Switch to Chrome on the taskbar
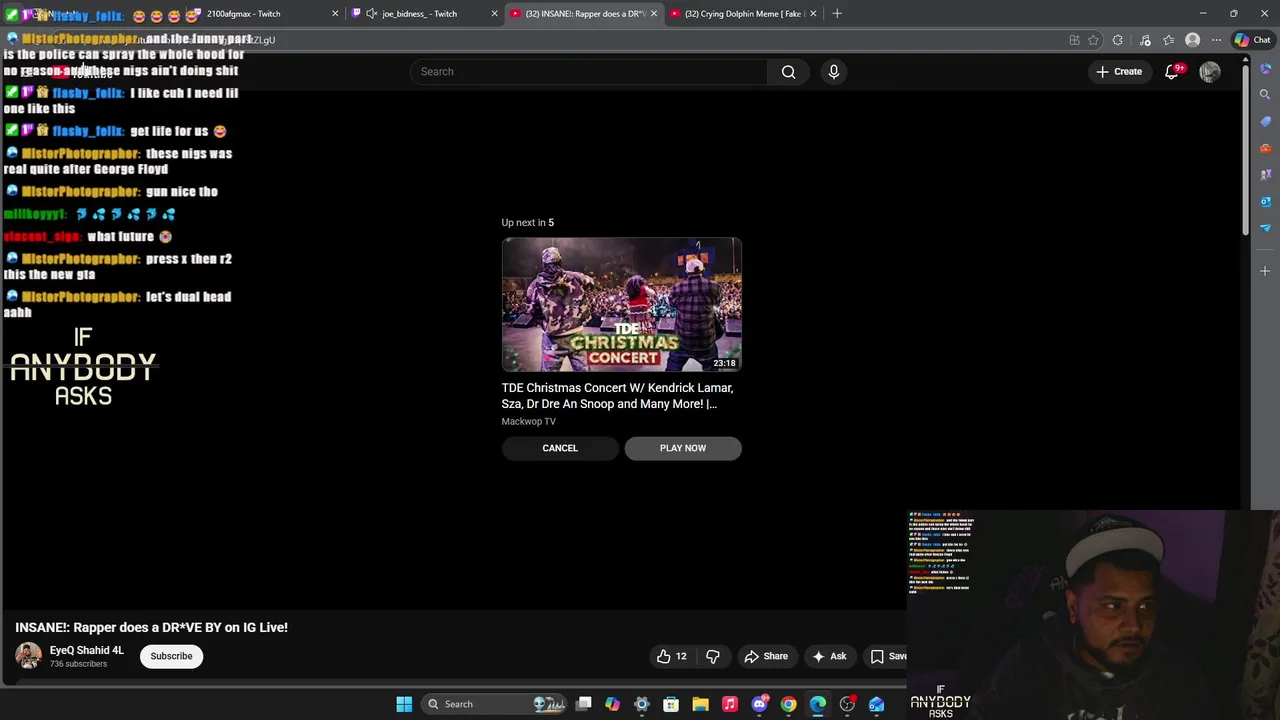The height and width of the screenshot is (720, 1280). [789, 704]
